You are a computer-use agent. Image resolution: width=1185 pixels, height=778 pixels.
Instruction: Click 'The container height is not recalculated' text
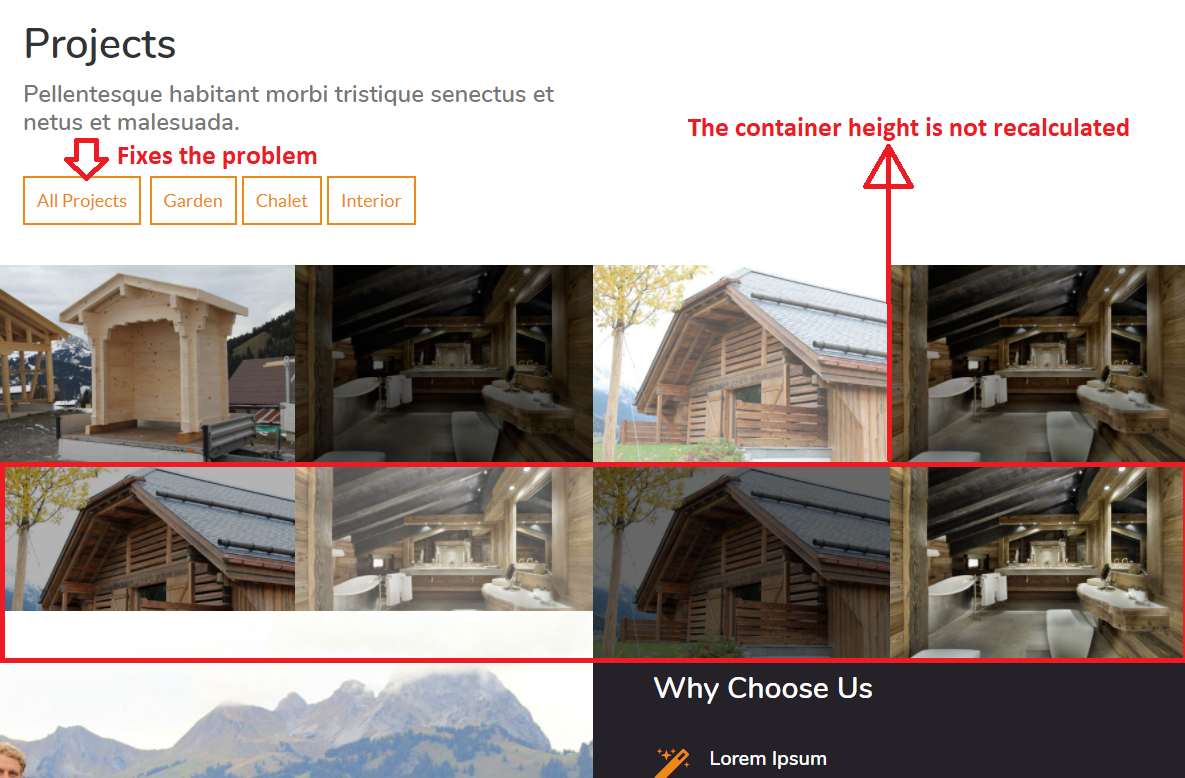(x=908, y=128)
